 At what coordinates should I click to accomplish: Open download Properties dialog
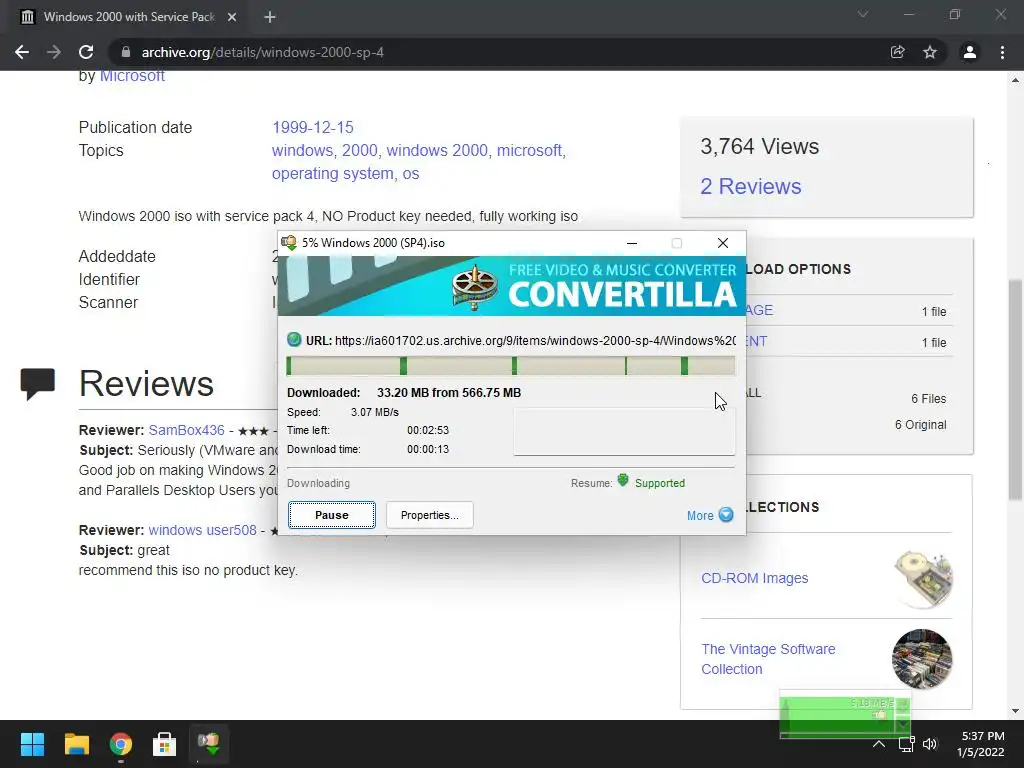click(429, 515)
